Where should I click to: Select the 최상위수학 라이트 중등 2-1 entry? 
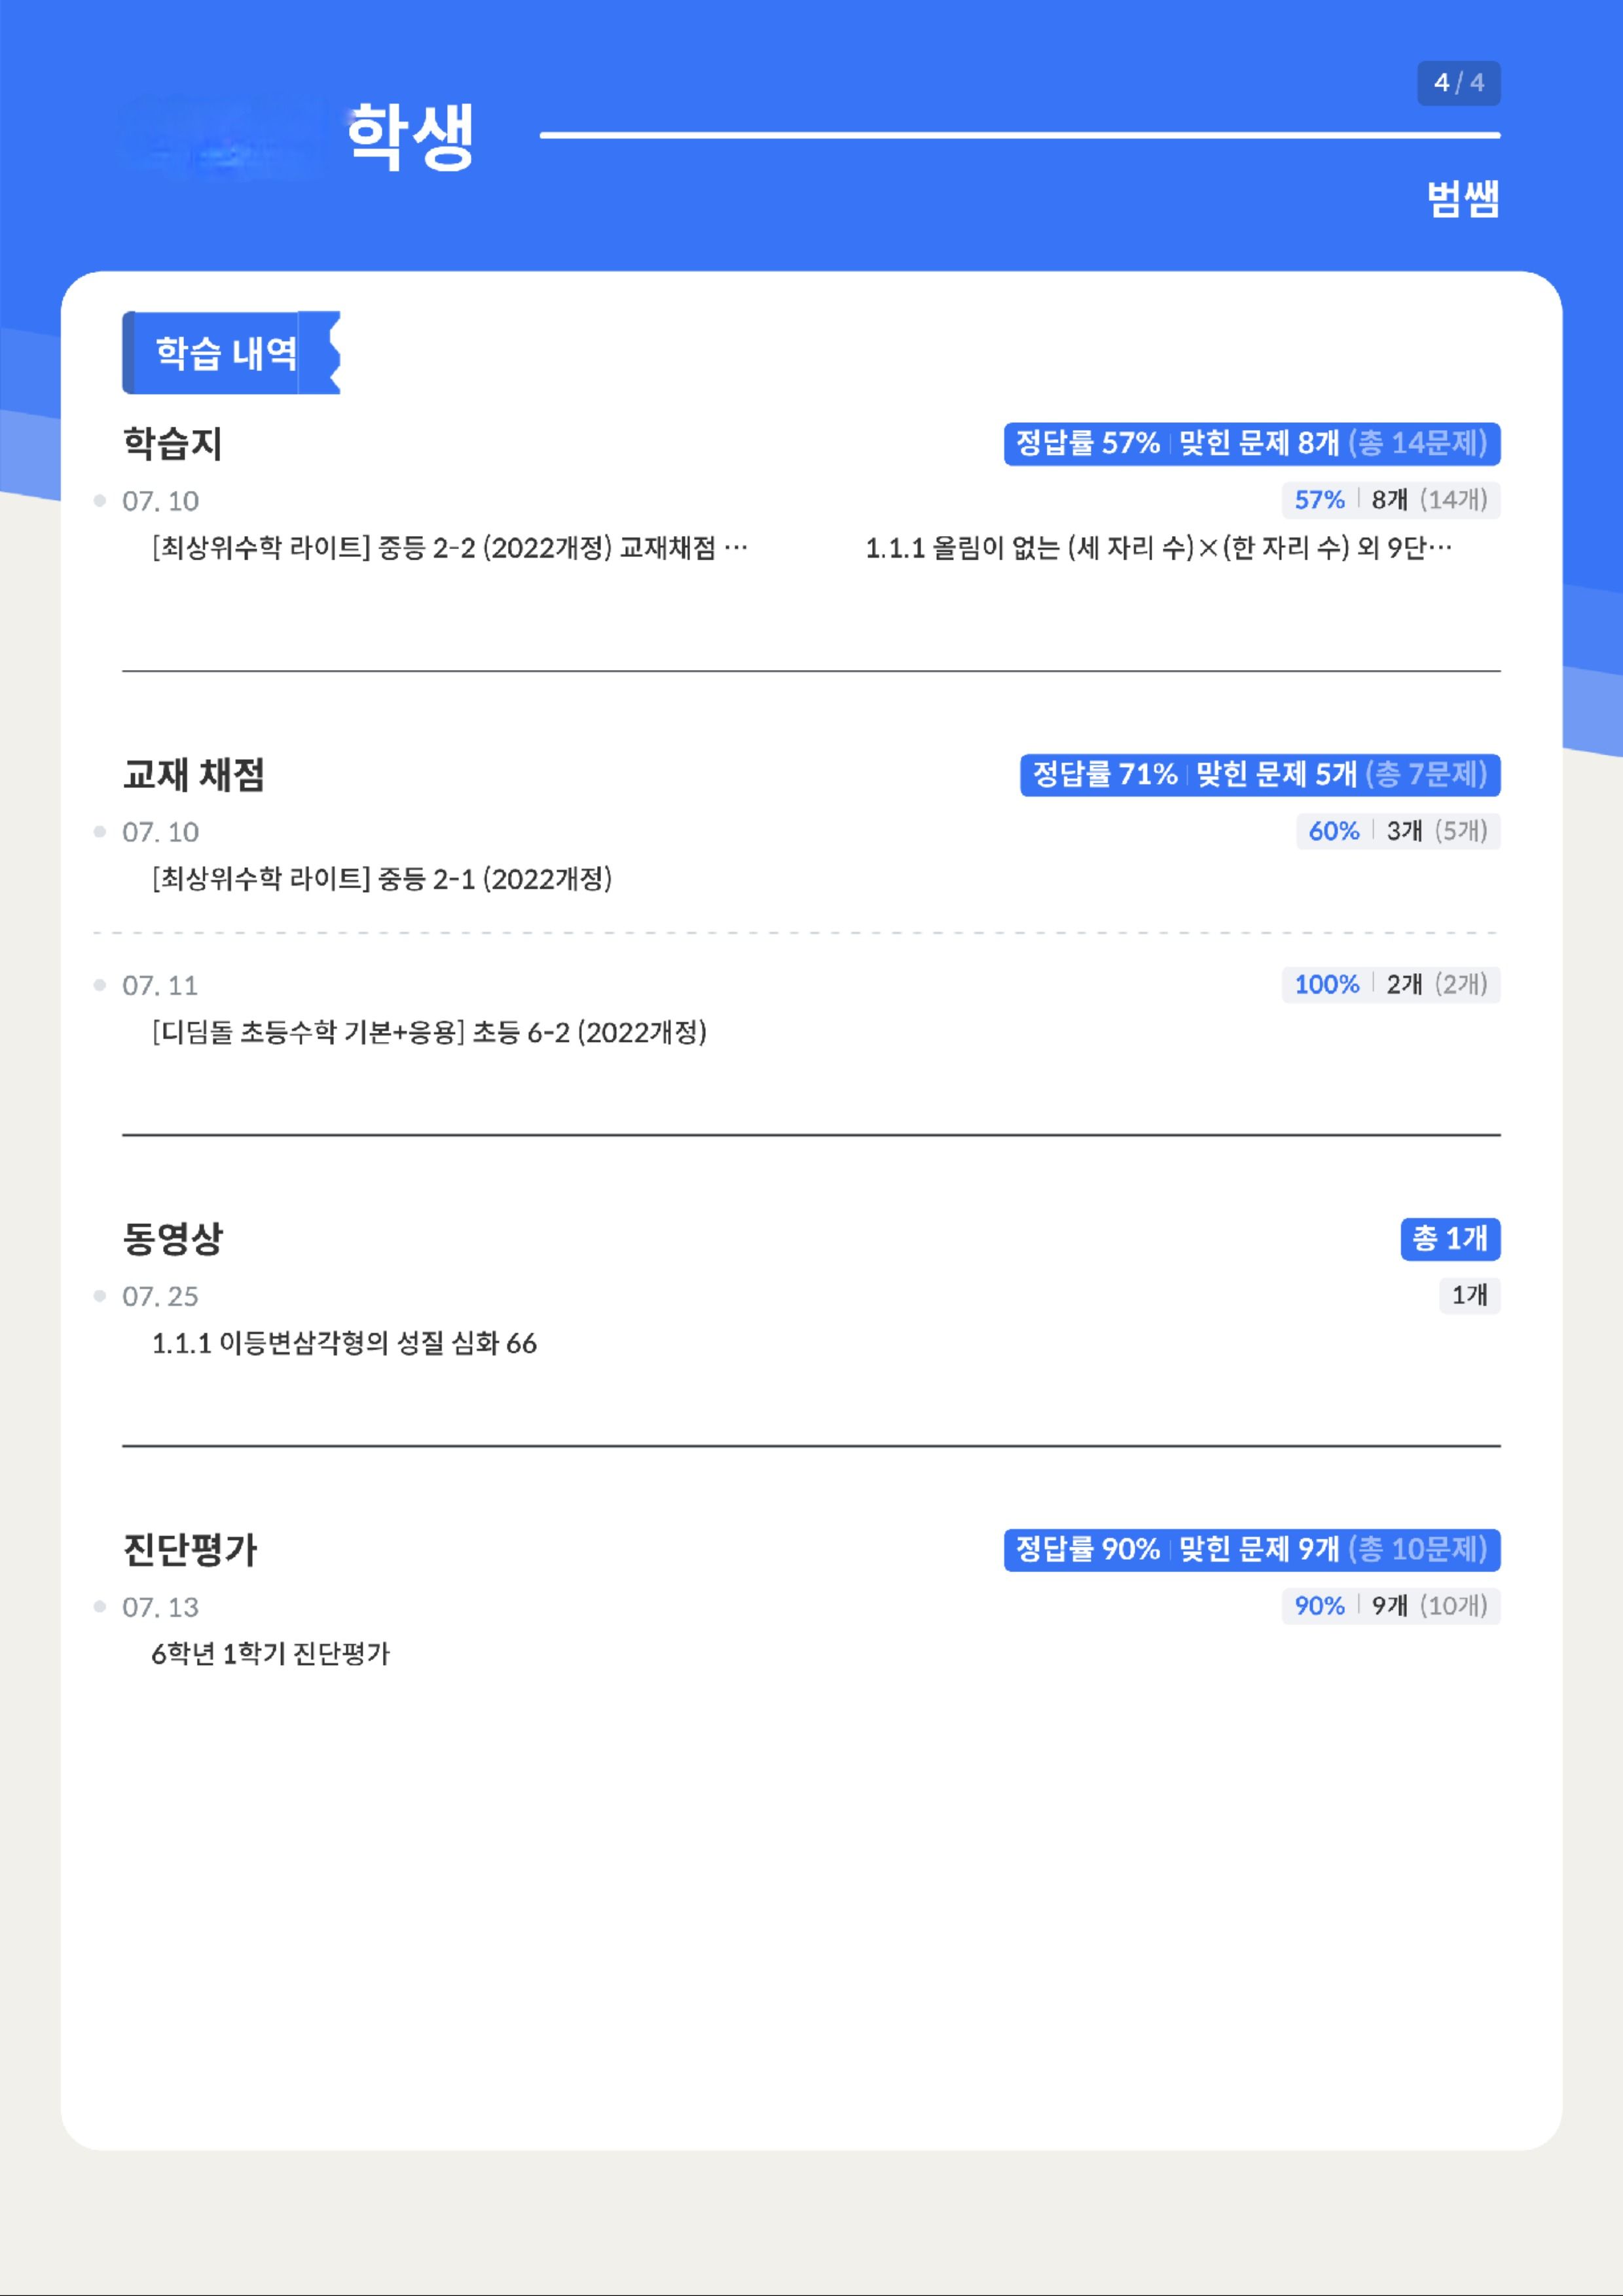tap(382, 879)
